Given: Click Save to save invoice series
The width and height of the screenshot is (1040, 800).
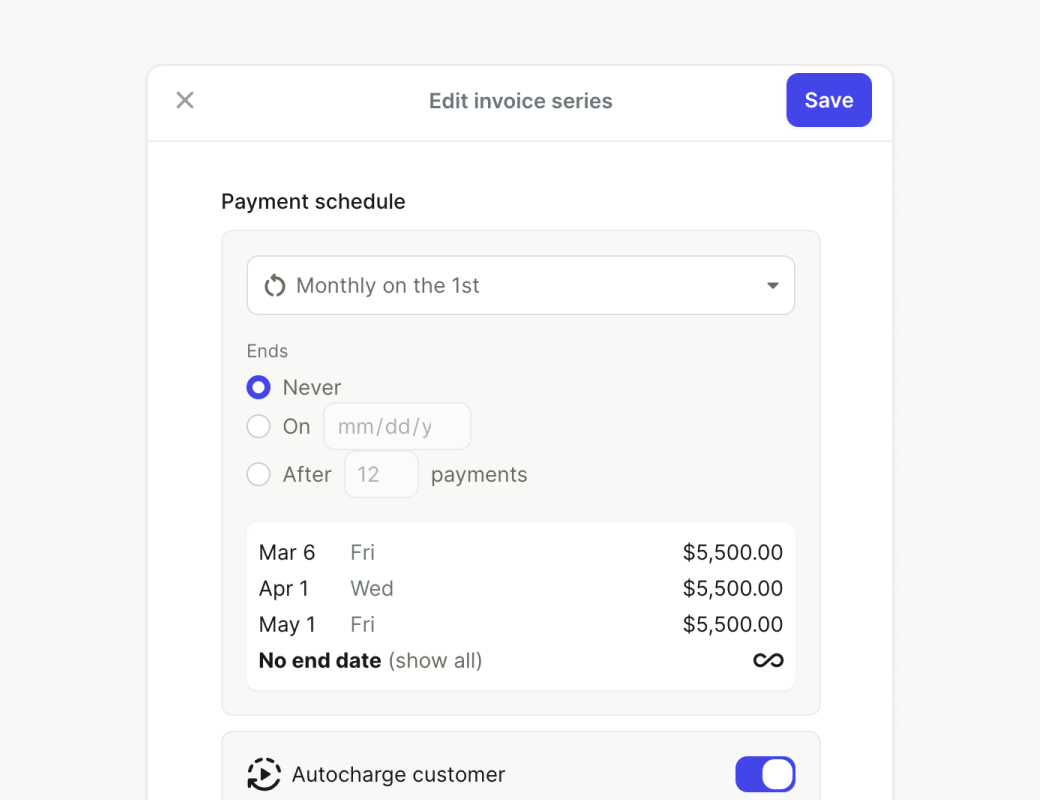Looking at the screenshot, I should coord(828,100).
